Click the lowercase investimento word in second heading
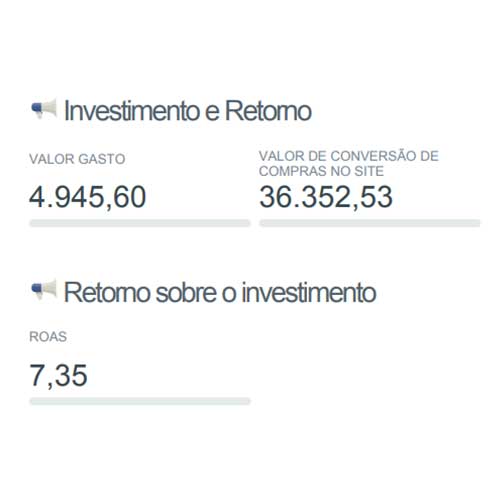This screenshot has height=500, width=500. click(x=309, y=292)
